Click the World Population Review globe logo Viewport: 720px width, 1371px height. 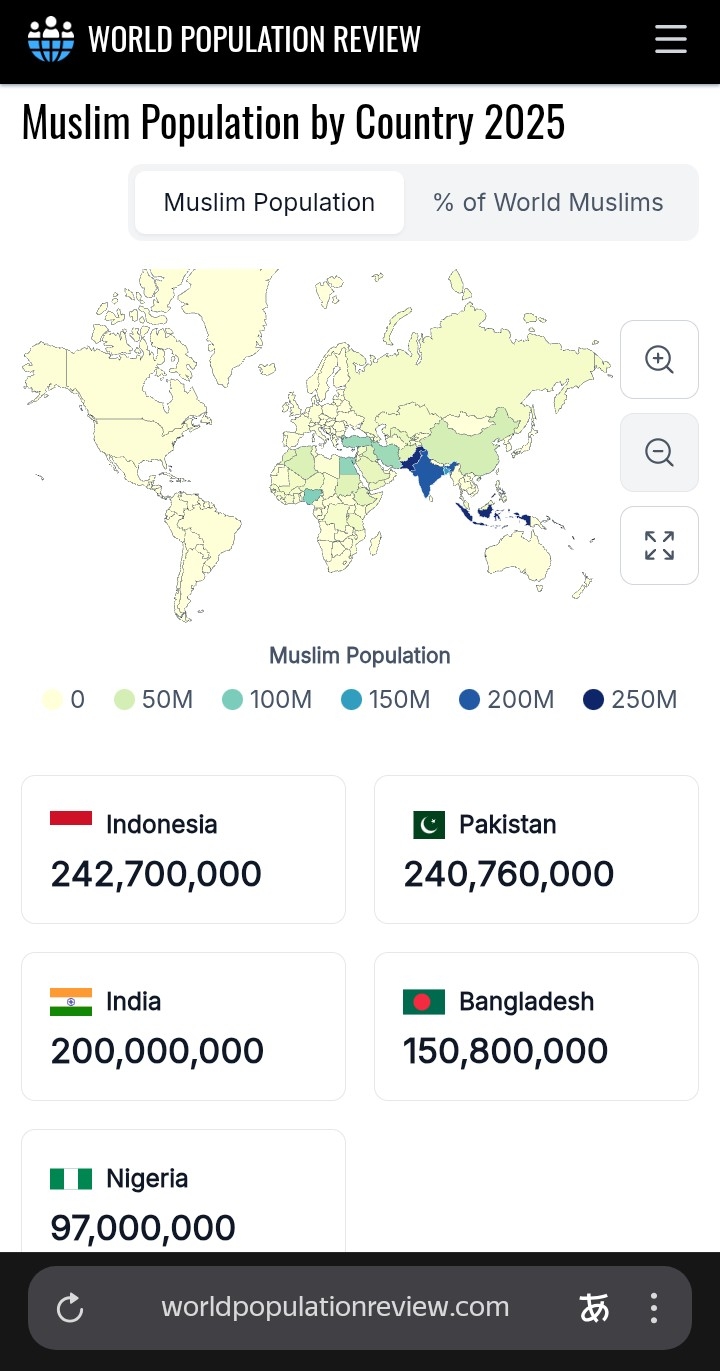click(x=51, y=39)
